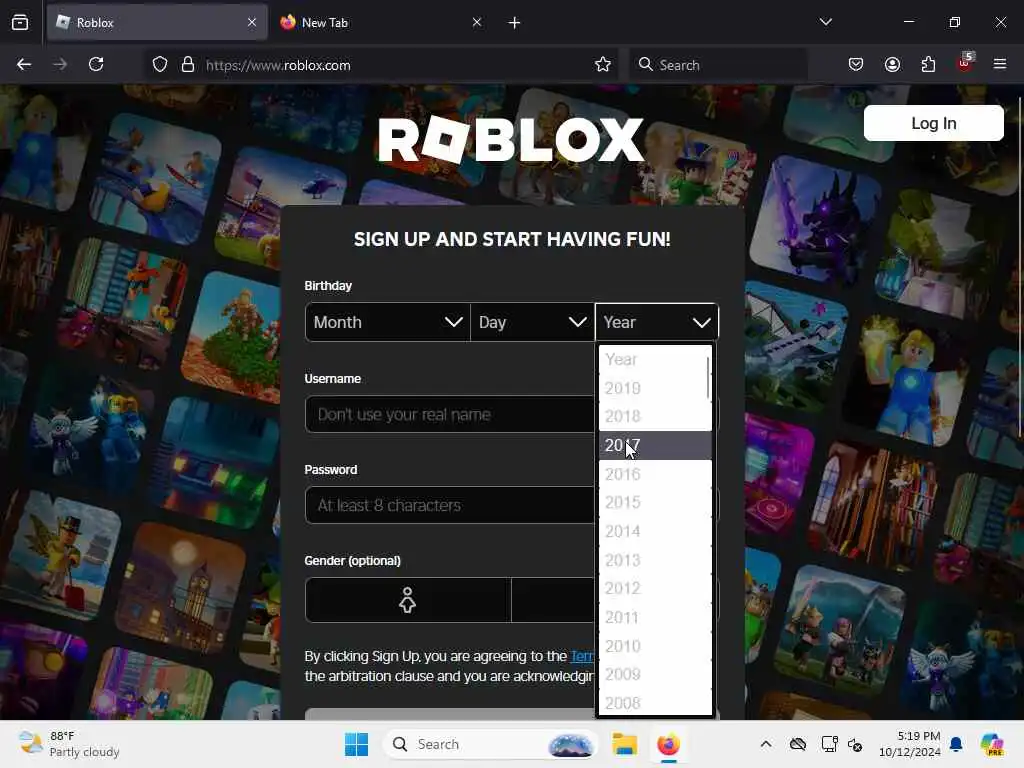This screenshot has width=1024, height=768.
Task: Open the weather widget showing 88°F
Action: (69, 744)
